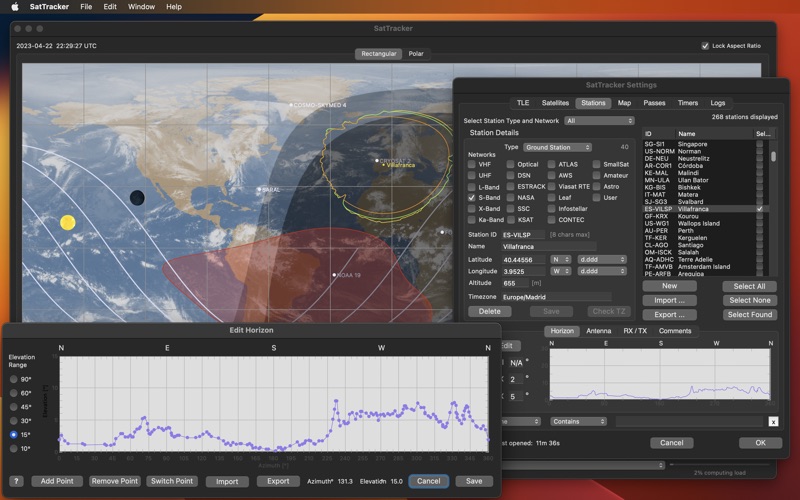Image resolution: width=800 pixels, height=500 pixels.
Task: Click the Latitude input field
Action: [523, 260]
